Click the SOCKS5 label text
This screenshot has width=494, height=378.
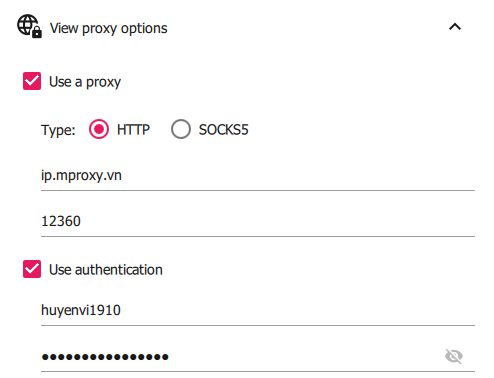coord(224,130)
